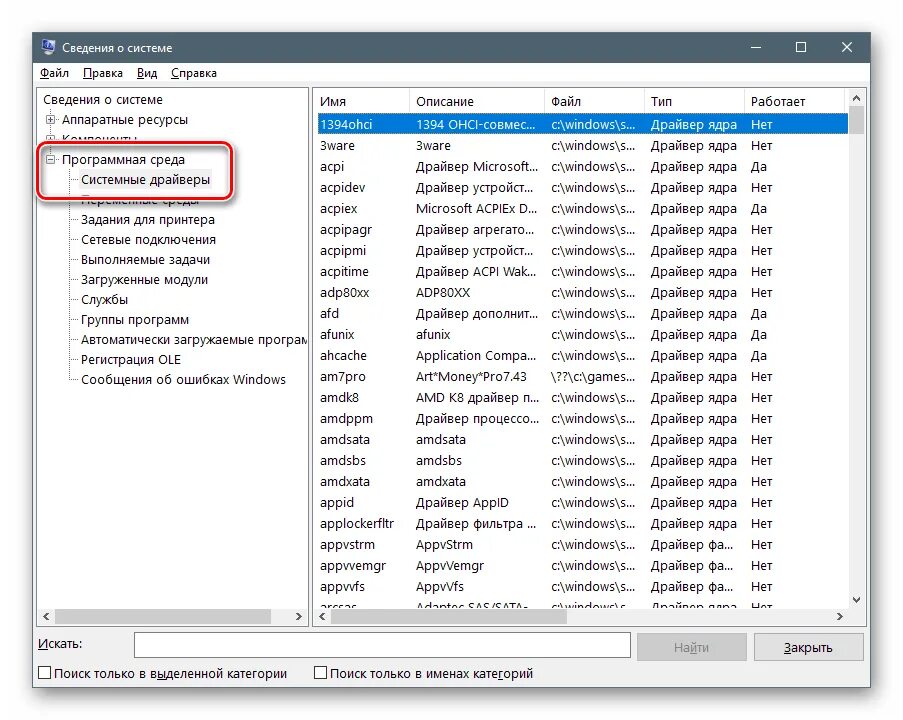Viewport: 903px width, 720px height.
Task: Select the root Сведения о системе tree item
Action: (103, 100)
